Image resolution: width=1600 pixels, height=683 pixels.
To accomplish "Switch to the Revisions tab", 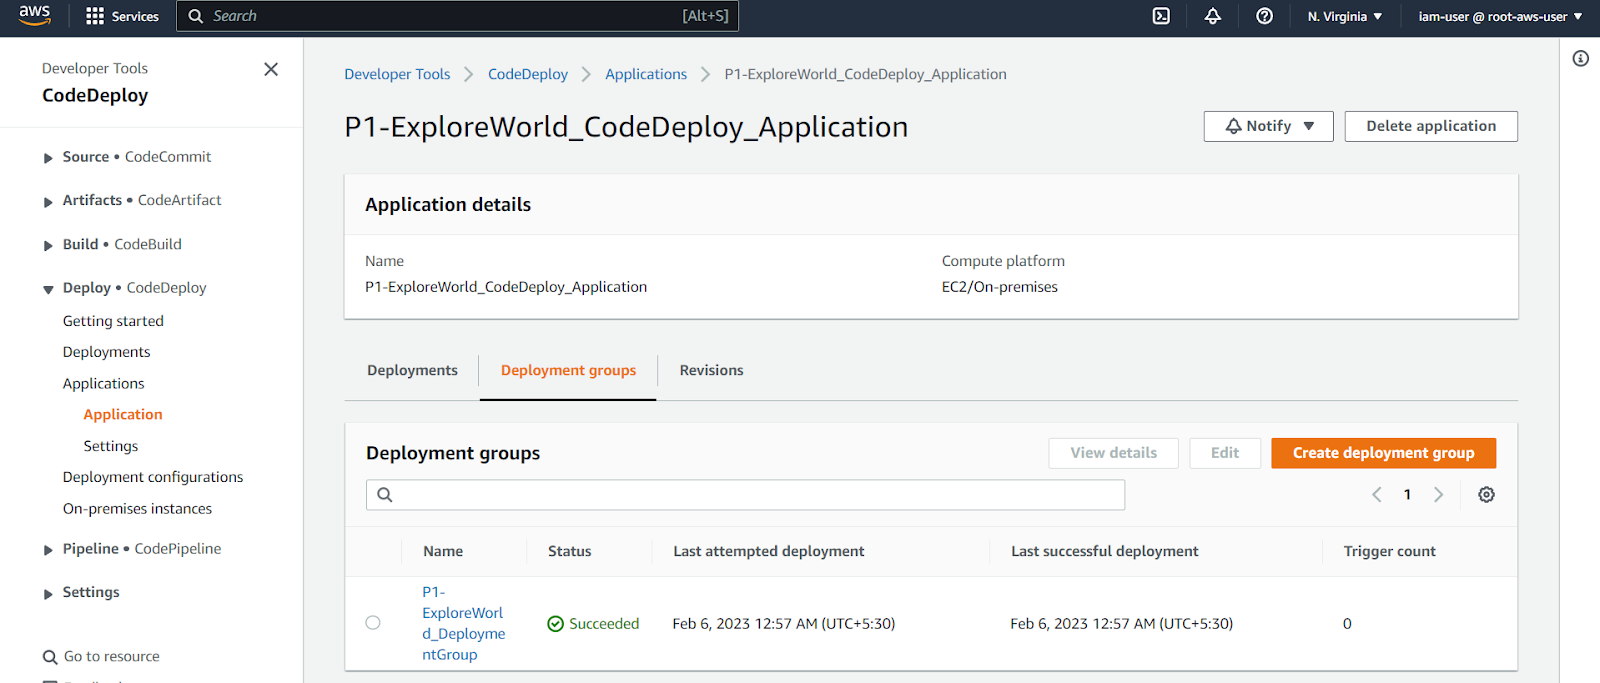I will (x=711, y=370).
